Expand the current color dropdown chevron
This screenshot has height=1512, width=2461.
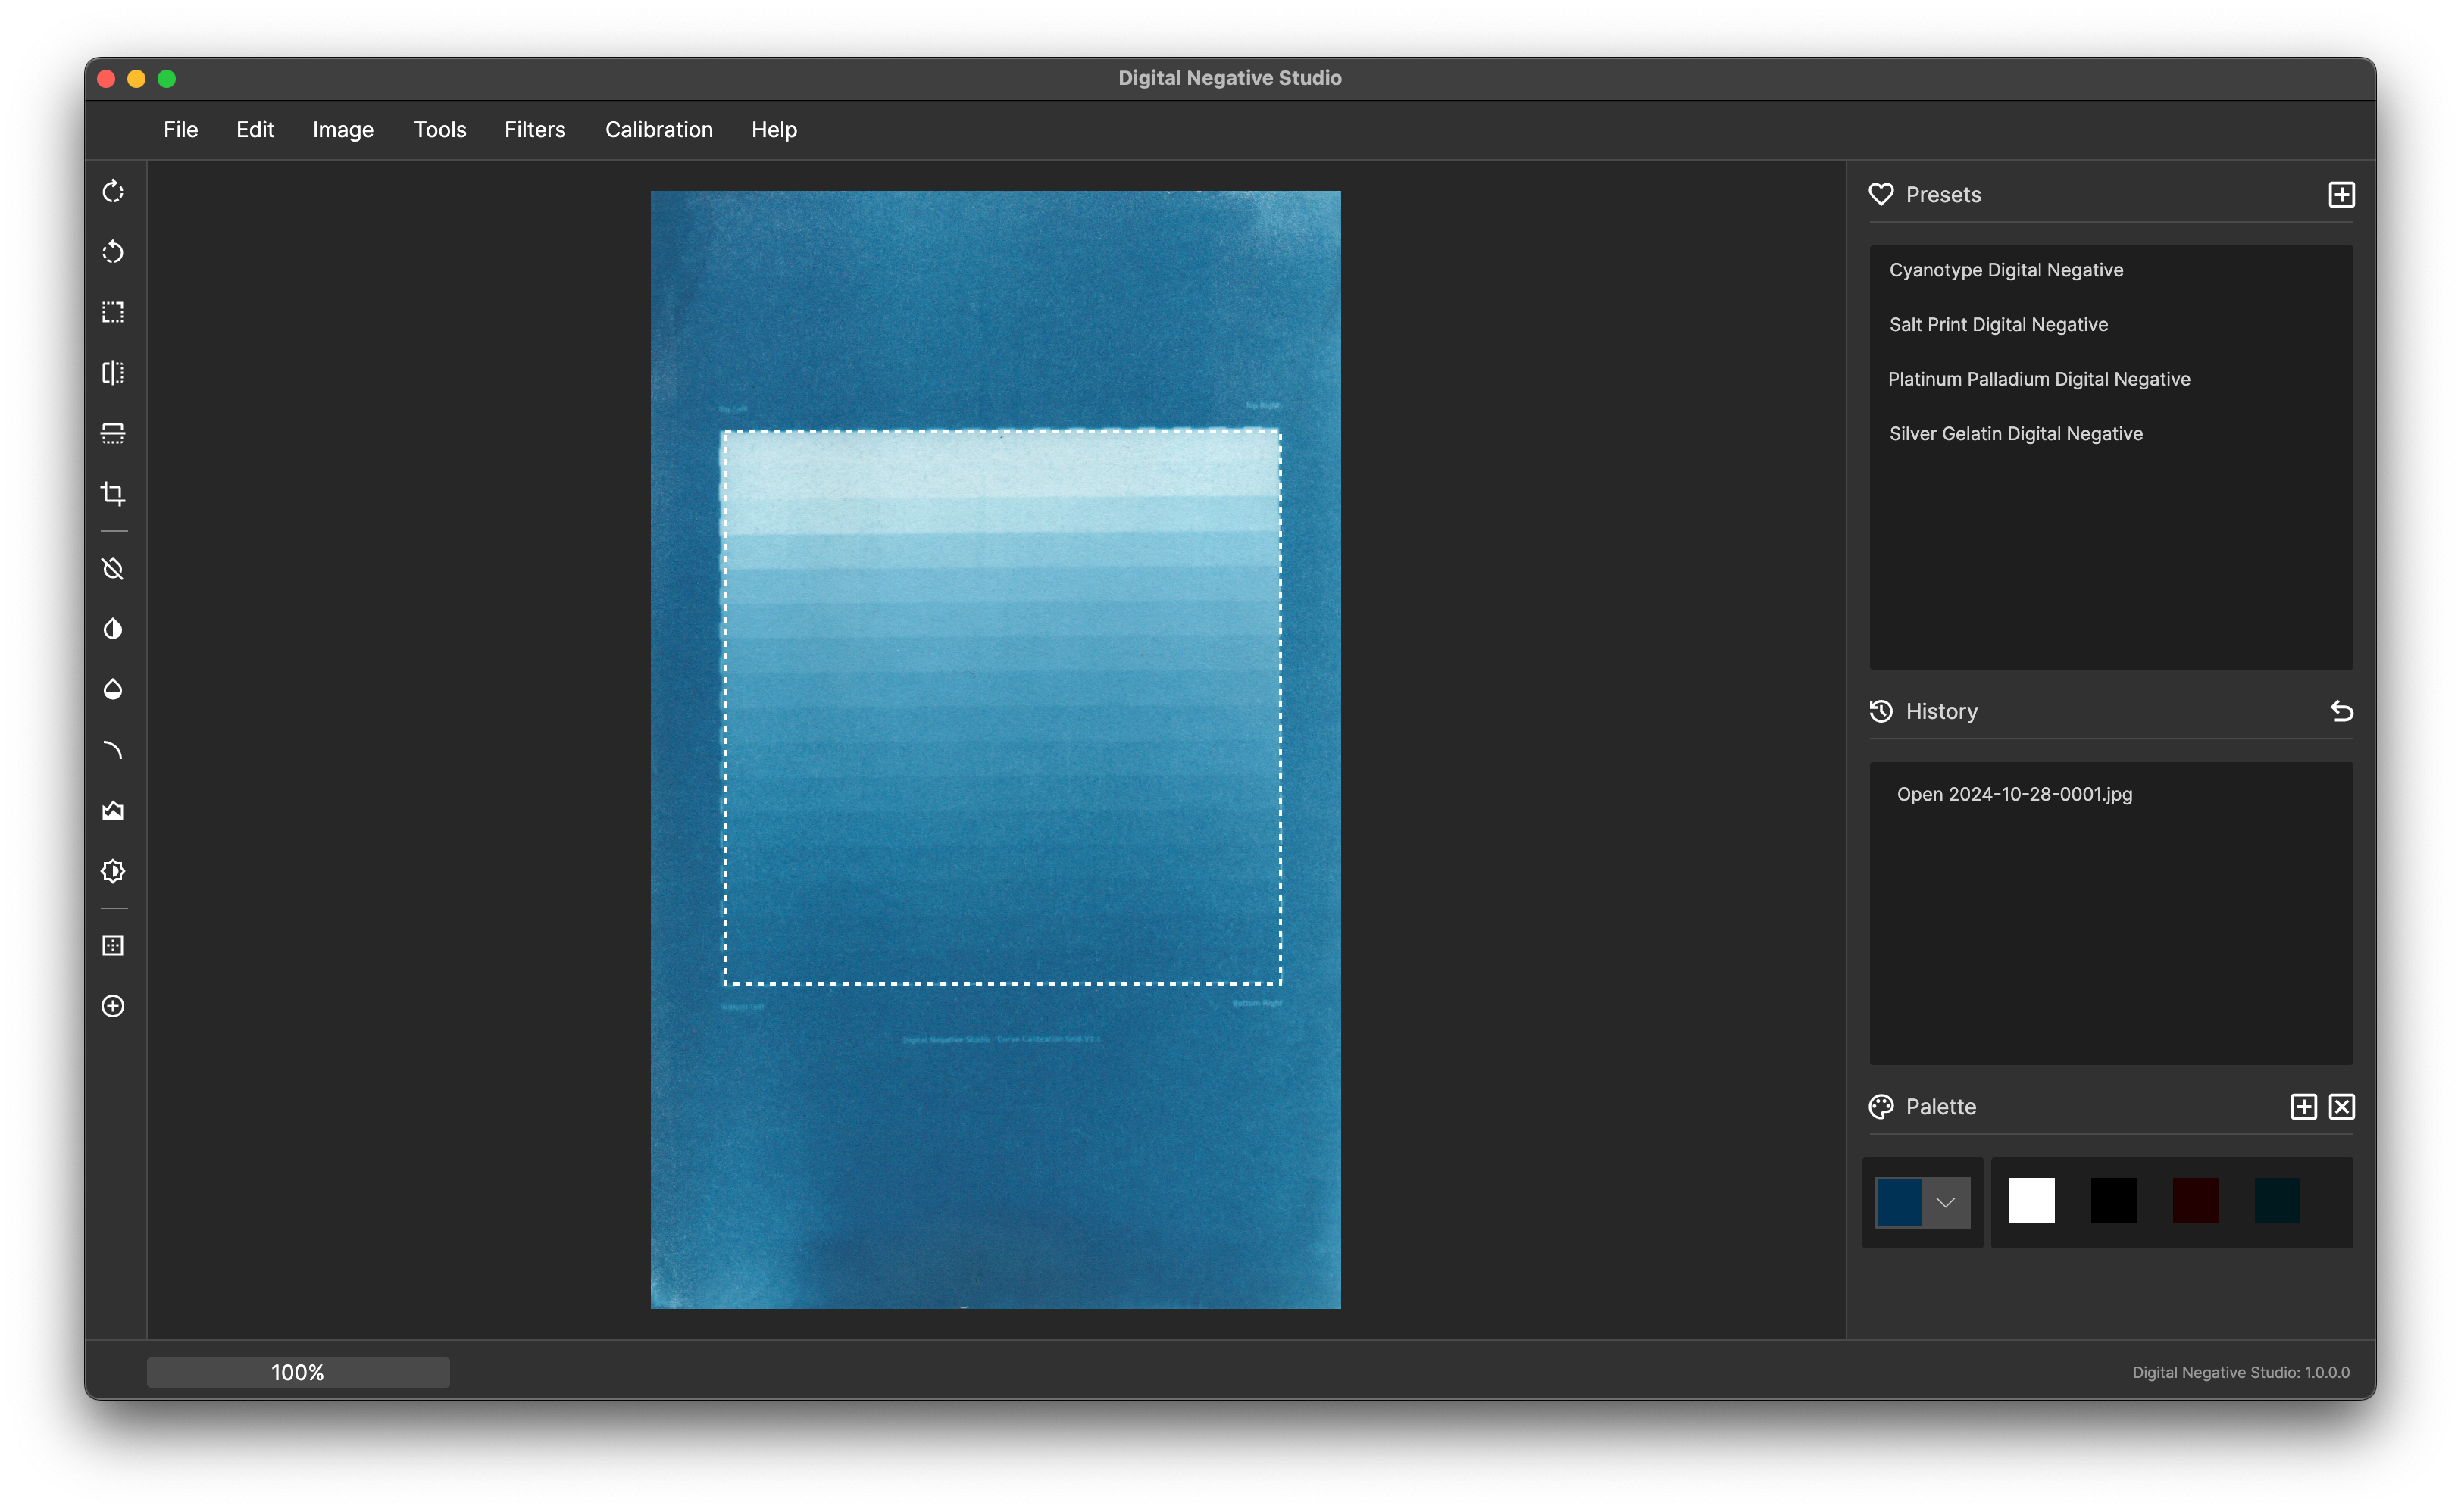pyautogui.click(x=1945, y=1202)
